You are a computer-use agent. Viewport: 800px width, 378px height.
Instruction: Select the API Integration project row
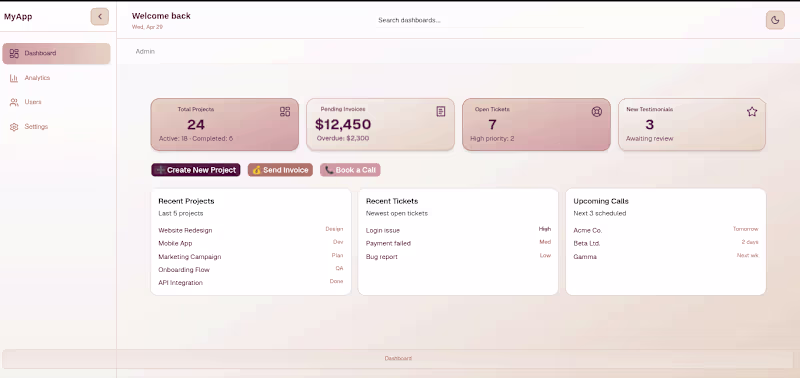coord(251,283)
